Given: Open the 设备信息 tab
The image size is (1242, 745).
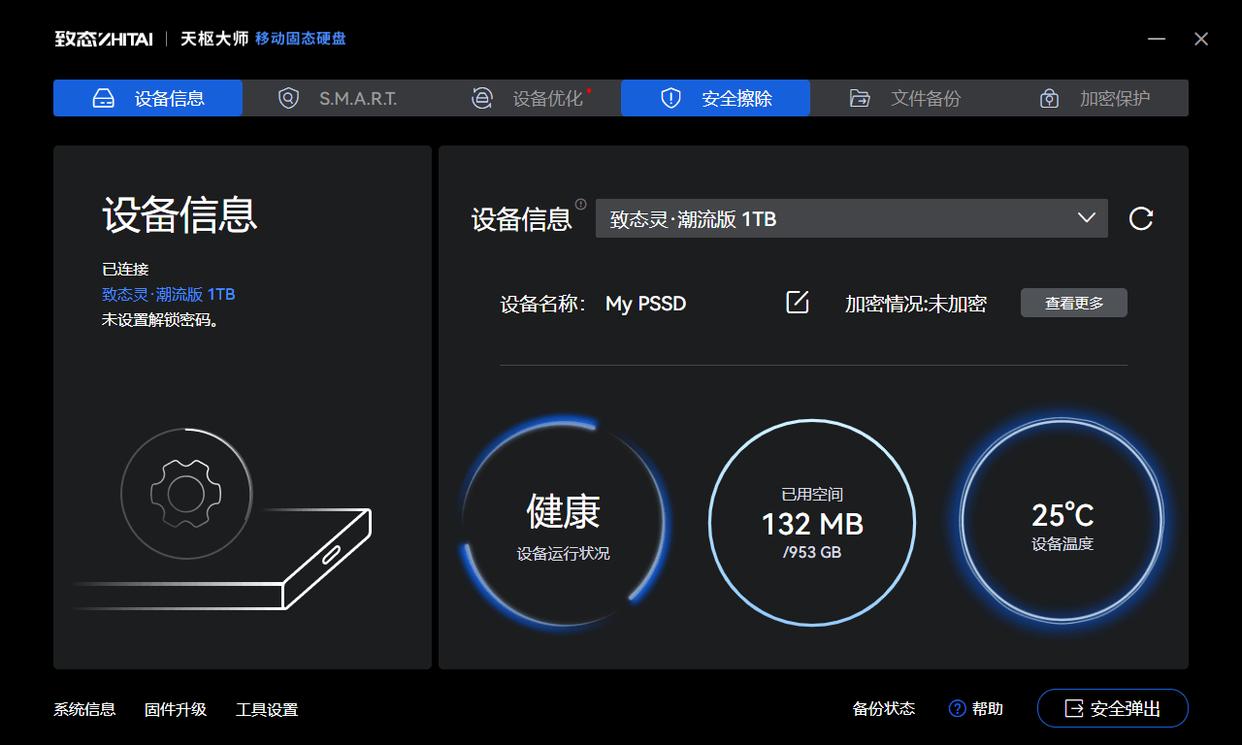Looking at the screenshot, I should click(148, 98).
